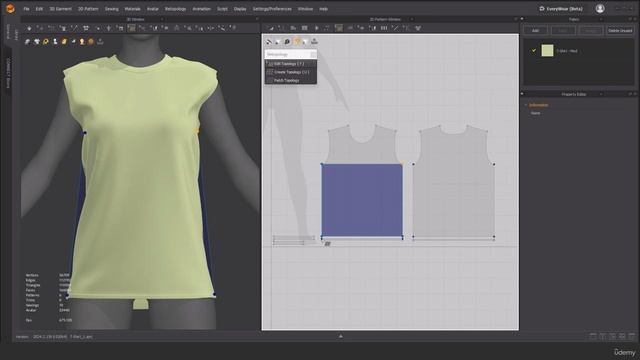
Task: Toggle the avatar head display icon
Action: point(82,42)
